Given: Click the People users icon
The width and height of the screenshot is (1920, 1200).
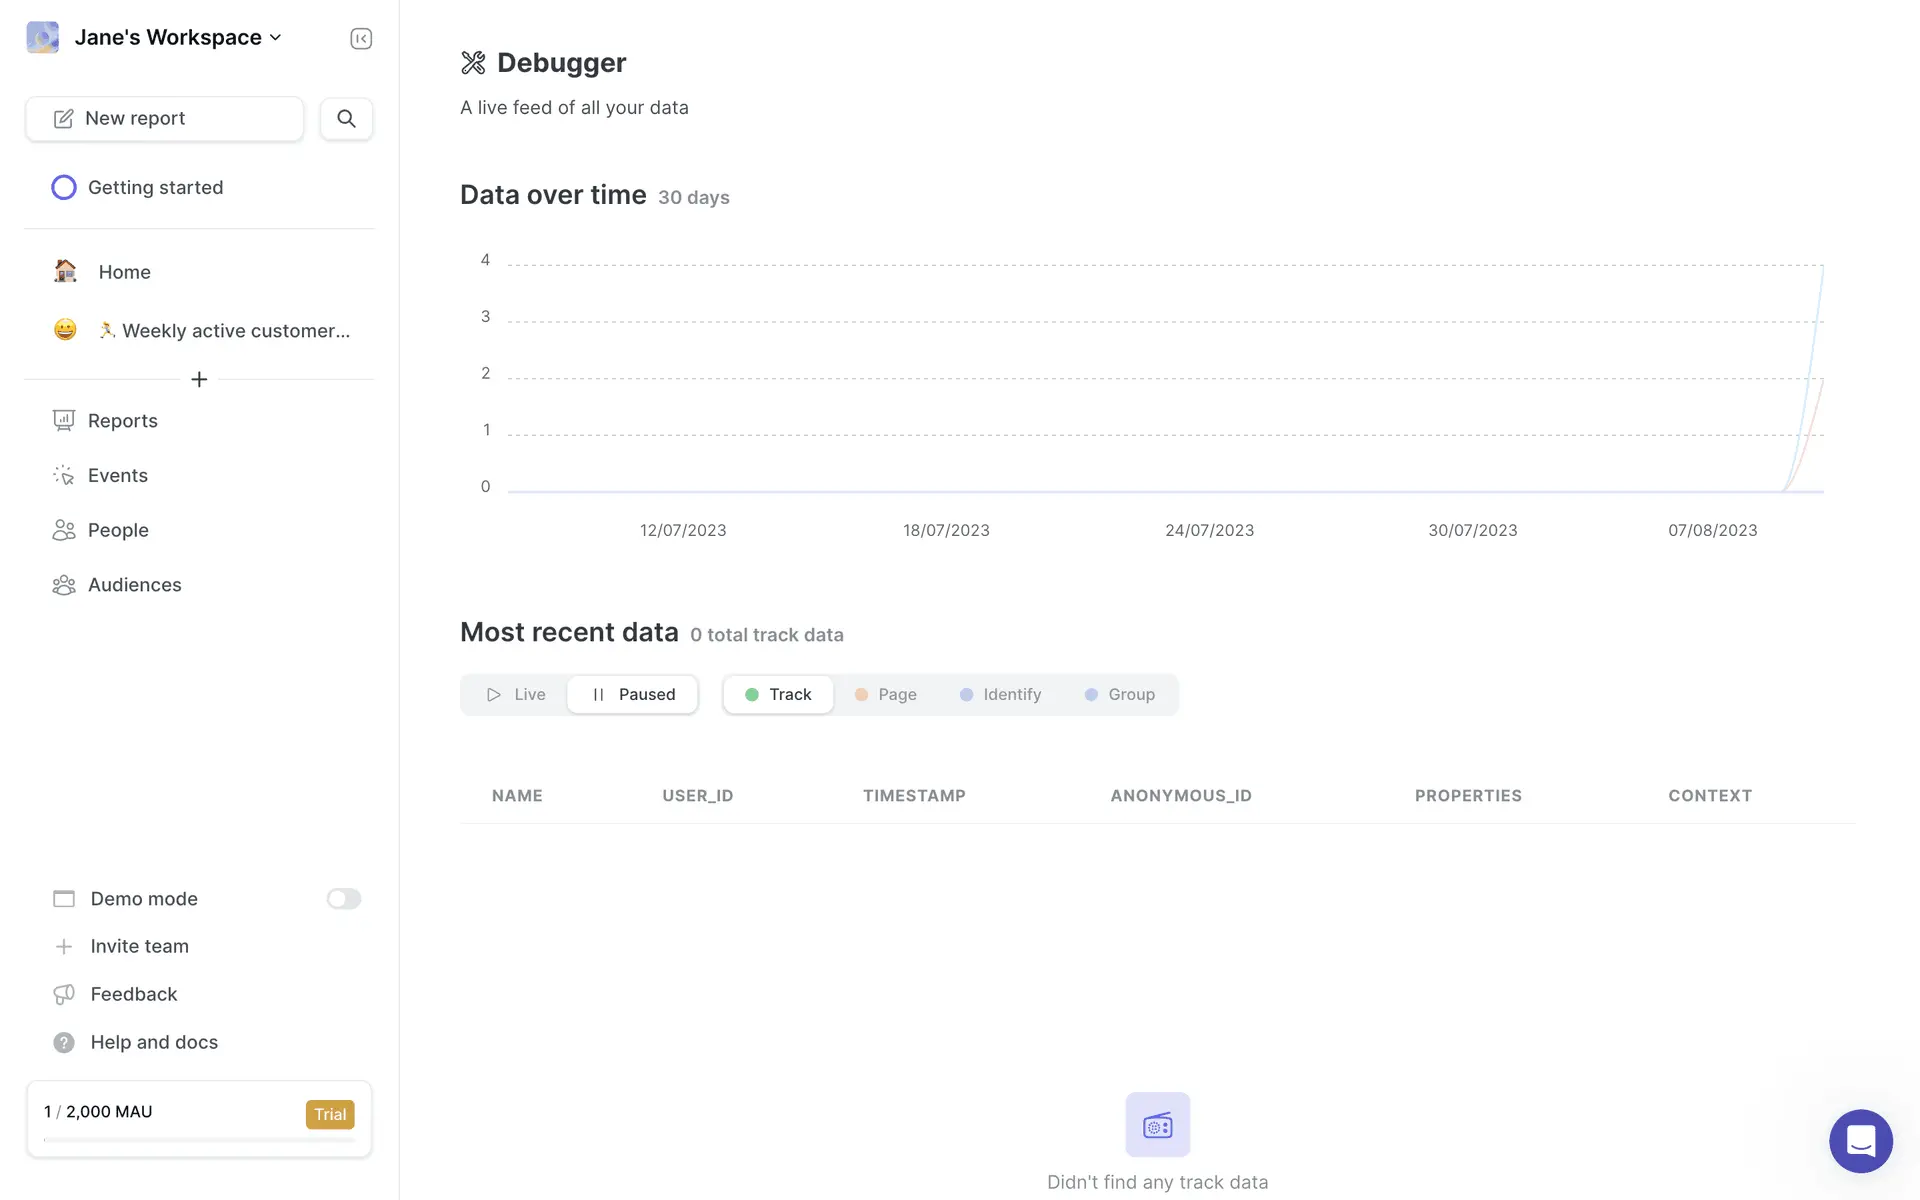Looking at the screenshot, I should click(64, 530).
